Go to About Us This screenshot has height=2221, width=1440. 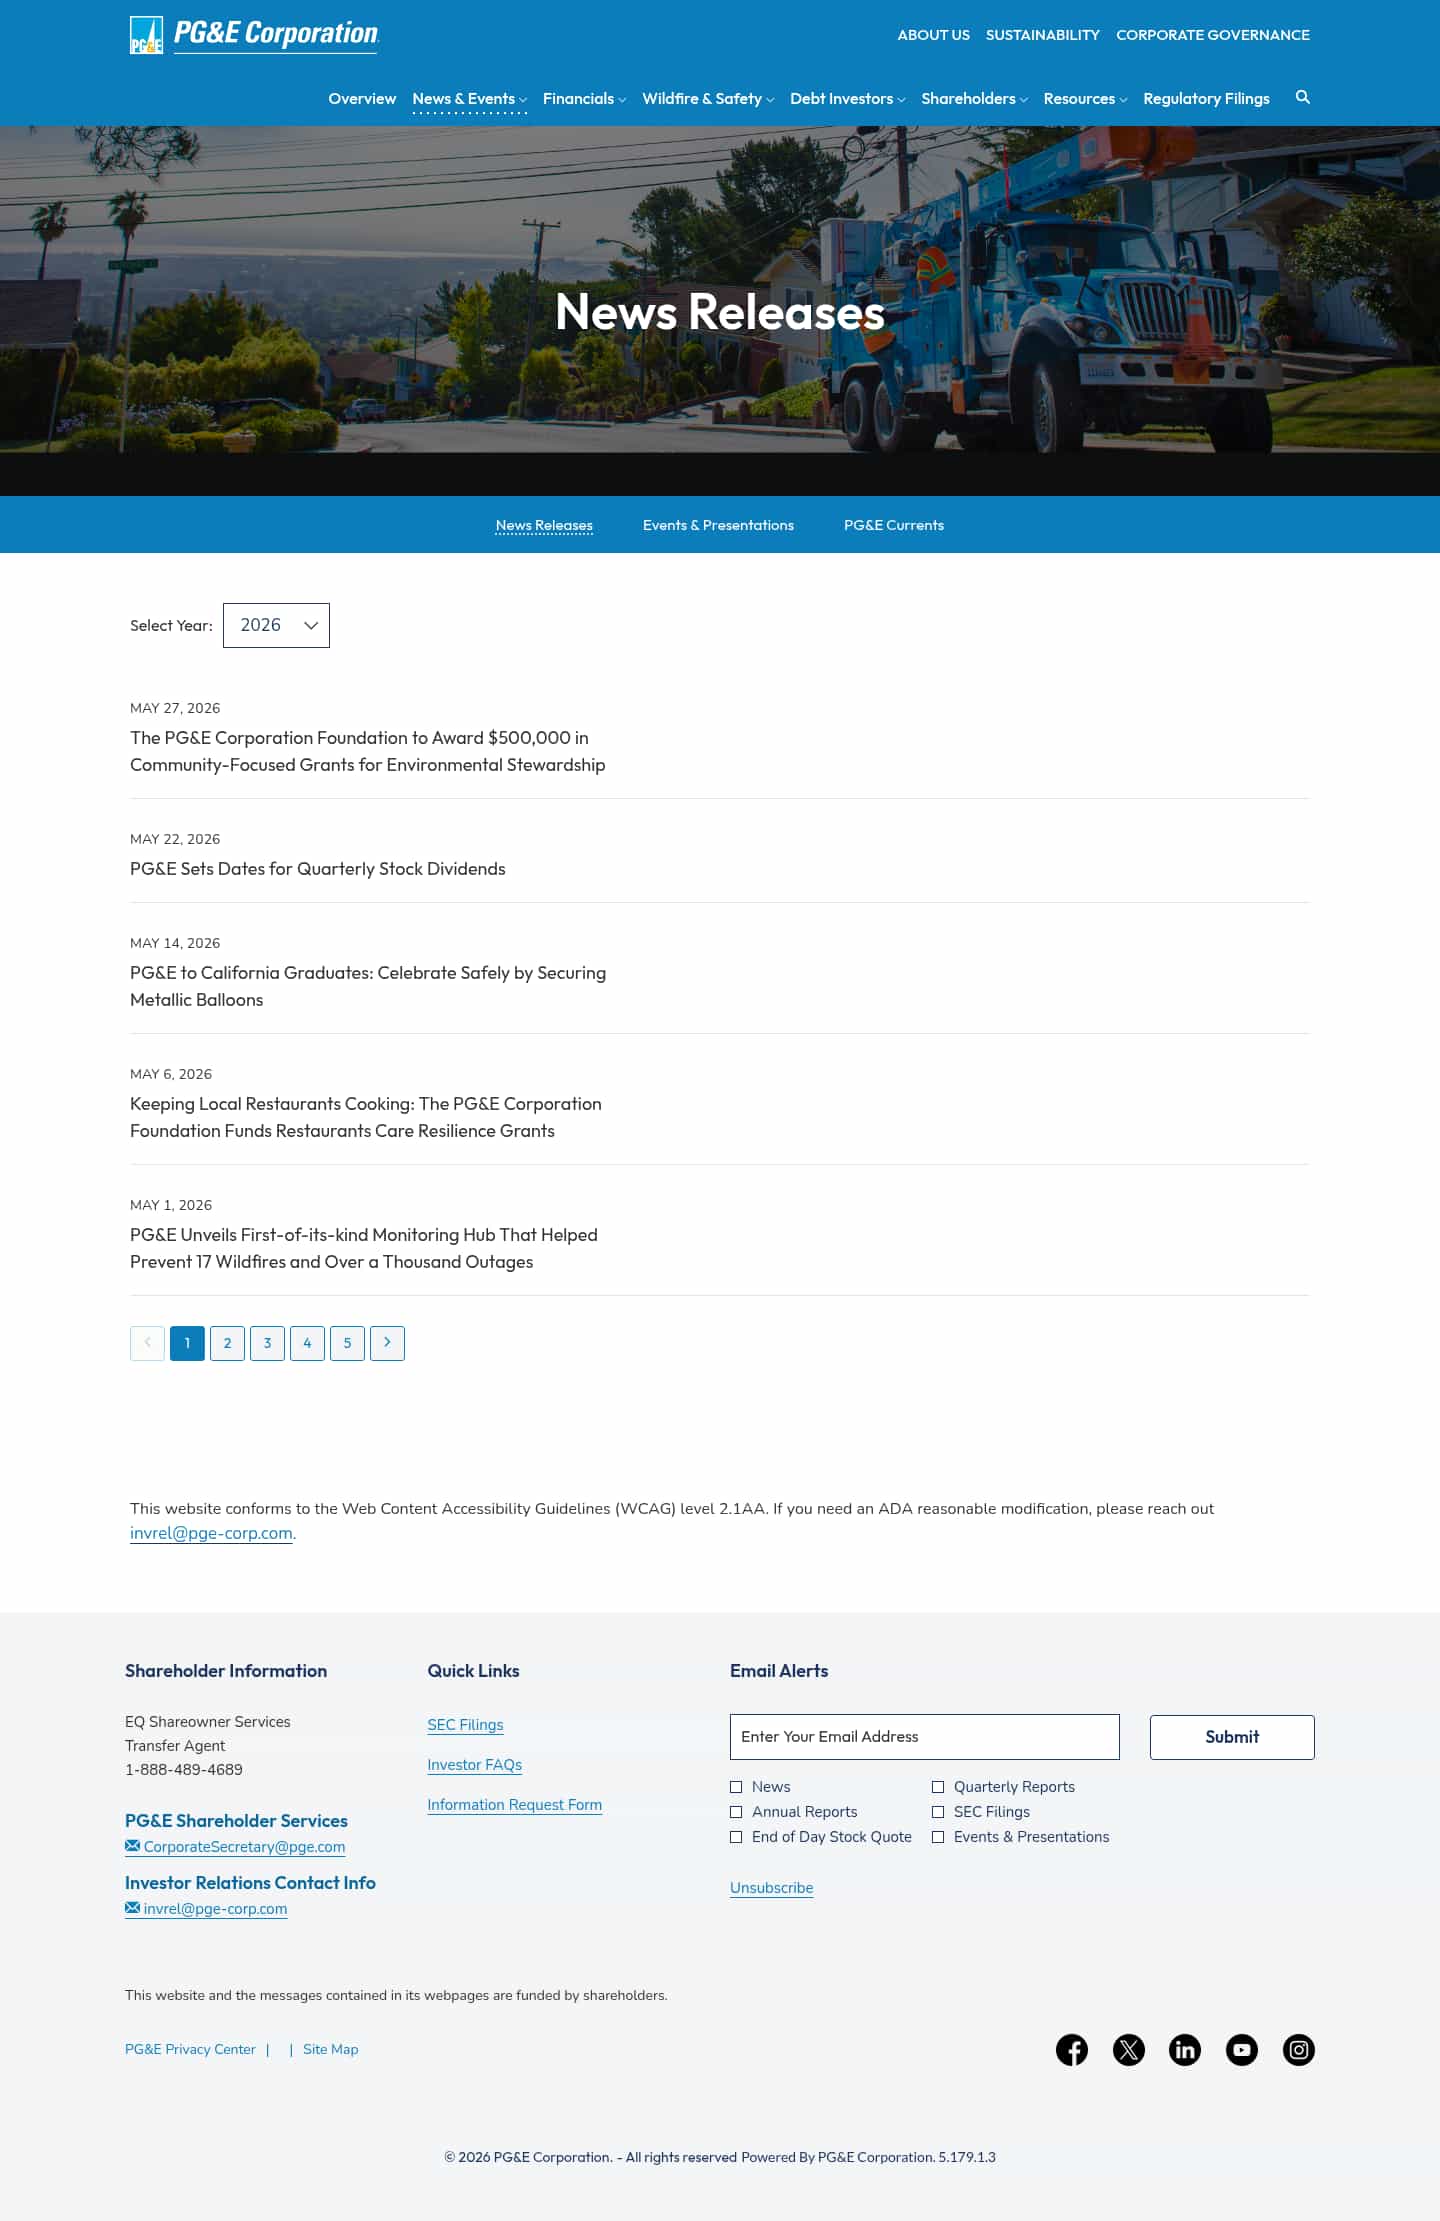click(933, 35)
